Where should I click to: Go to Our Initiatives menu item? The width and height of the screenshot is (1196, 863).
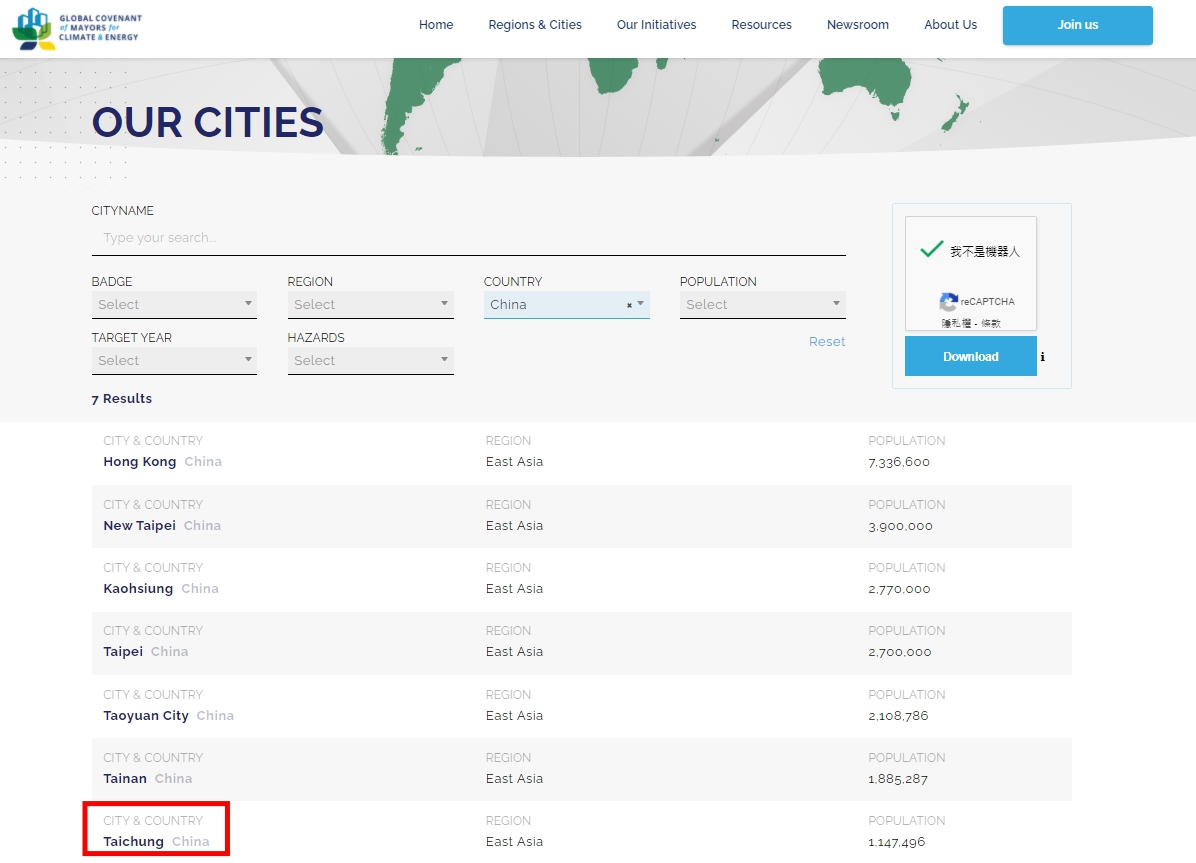[x=656, y=25]
